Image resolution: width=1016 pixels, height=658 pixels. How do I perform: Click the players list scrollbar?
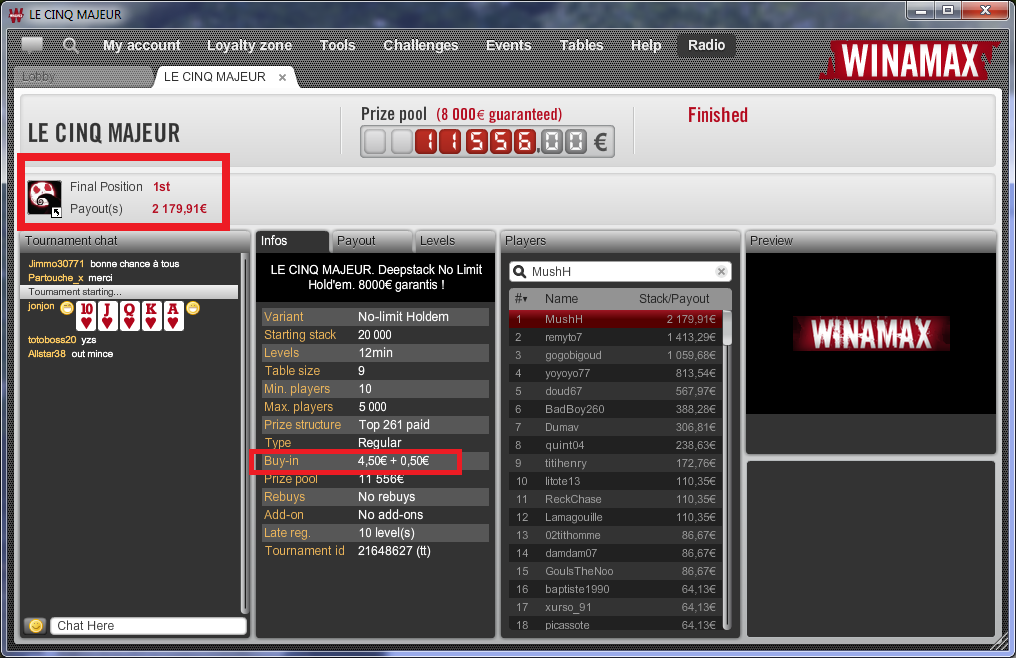click(x=727, y=469)
